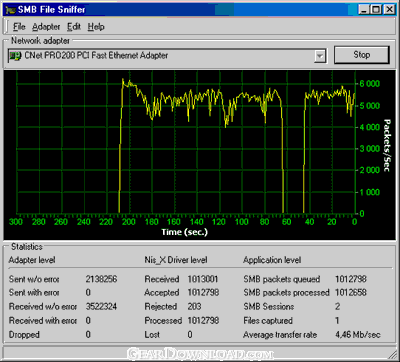The image size is (400, 362).
Task: Click the menu bar grip handle
Action: pos(7,27)
